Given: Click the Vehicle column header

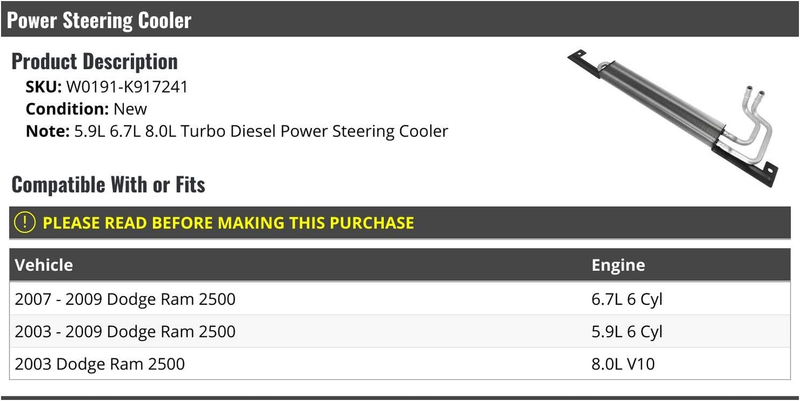Looking at the screenshot, I should [x=44, y=265].
